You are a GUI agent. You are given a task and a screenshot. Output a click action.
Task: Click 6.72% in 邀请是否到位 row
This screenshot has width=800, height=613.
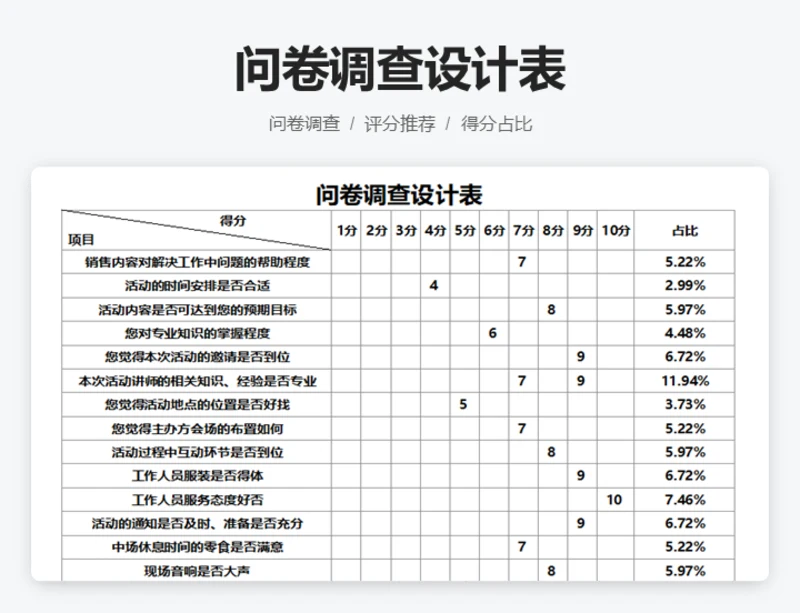(685, 356)
